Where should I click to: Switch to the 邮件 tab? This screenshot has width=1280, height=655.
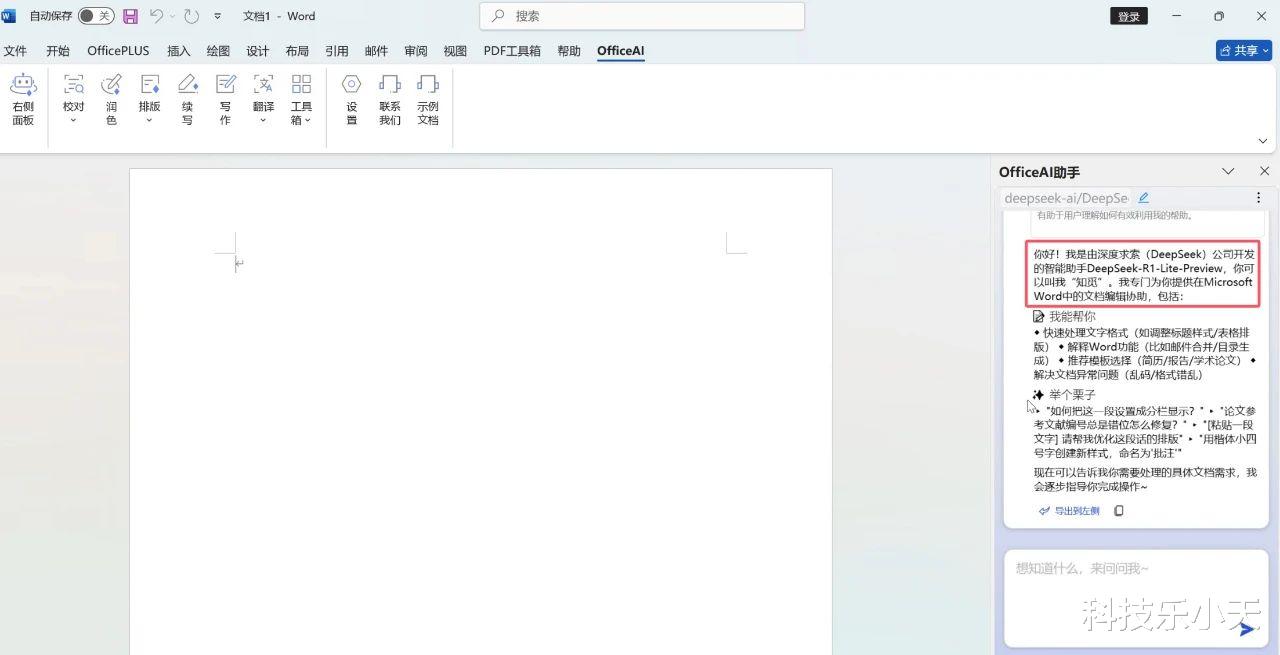[x=377, y=51]
